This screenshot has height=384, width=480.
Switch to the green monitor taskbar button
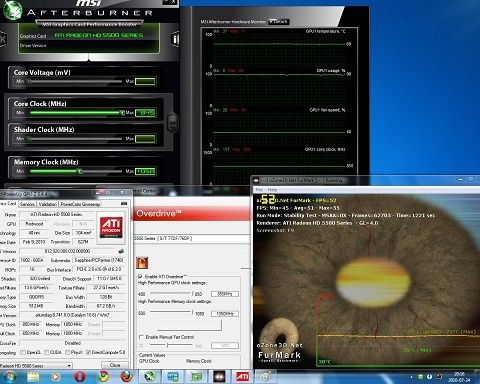(x=196, y=377)
